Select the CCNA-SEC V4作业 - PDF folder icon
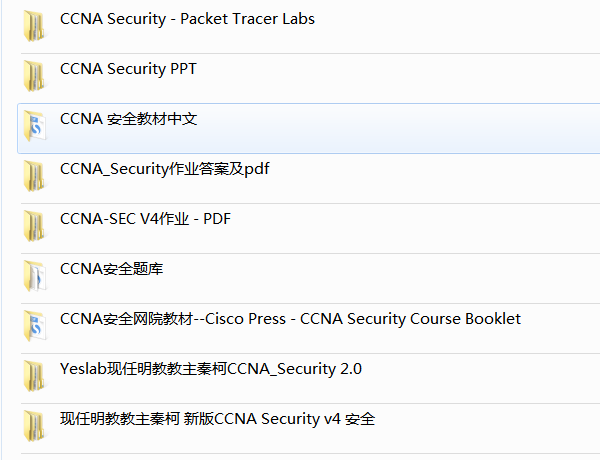The width and height of the screenshot is (600, 460). click(34, 226)
